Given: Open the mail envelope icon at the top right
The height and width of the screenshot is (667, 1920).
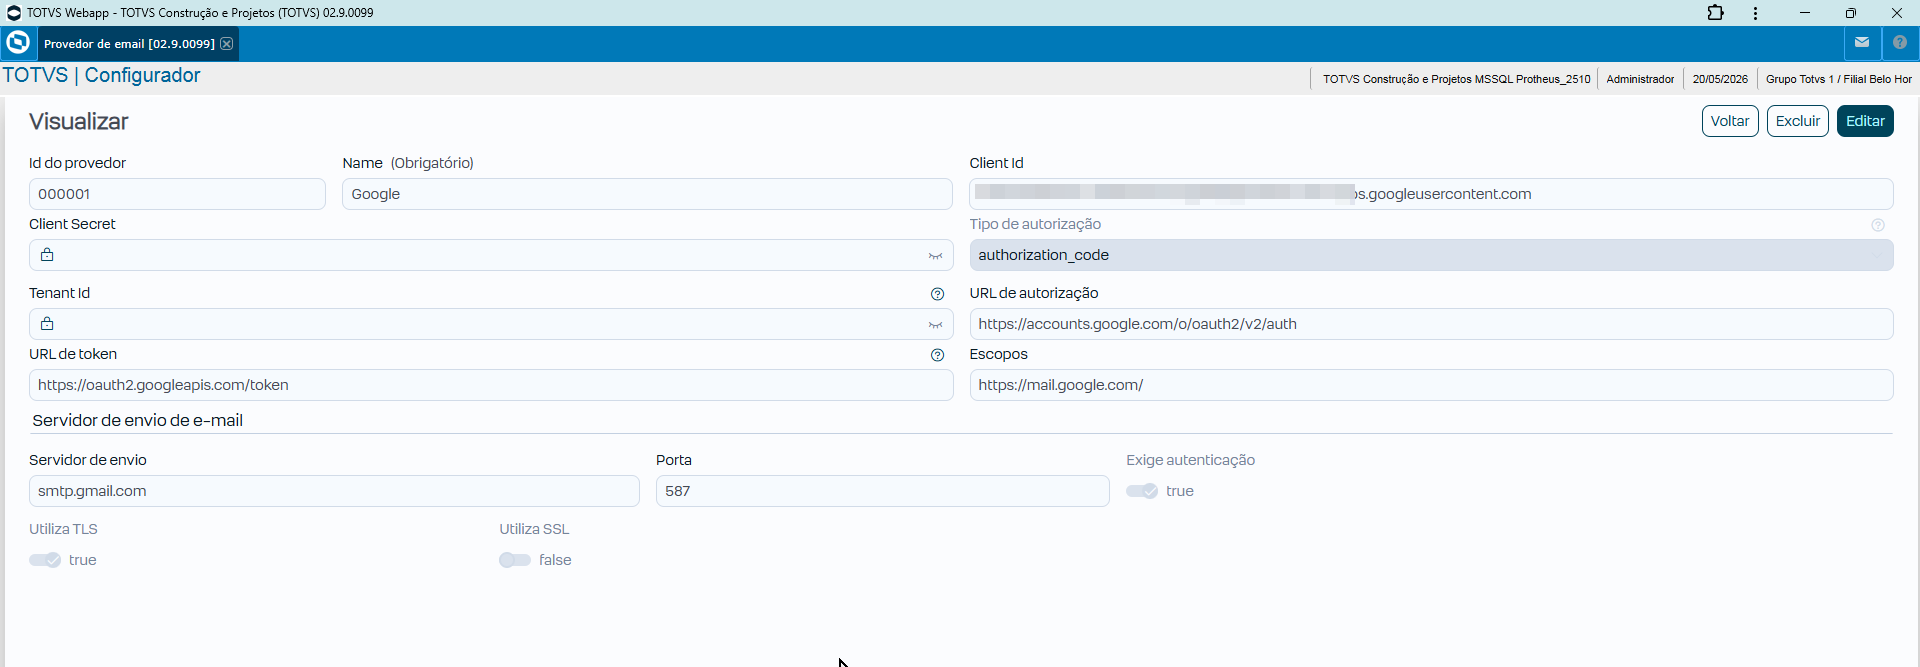Looking at the screenshot, I should coord(1862,43).
